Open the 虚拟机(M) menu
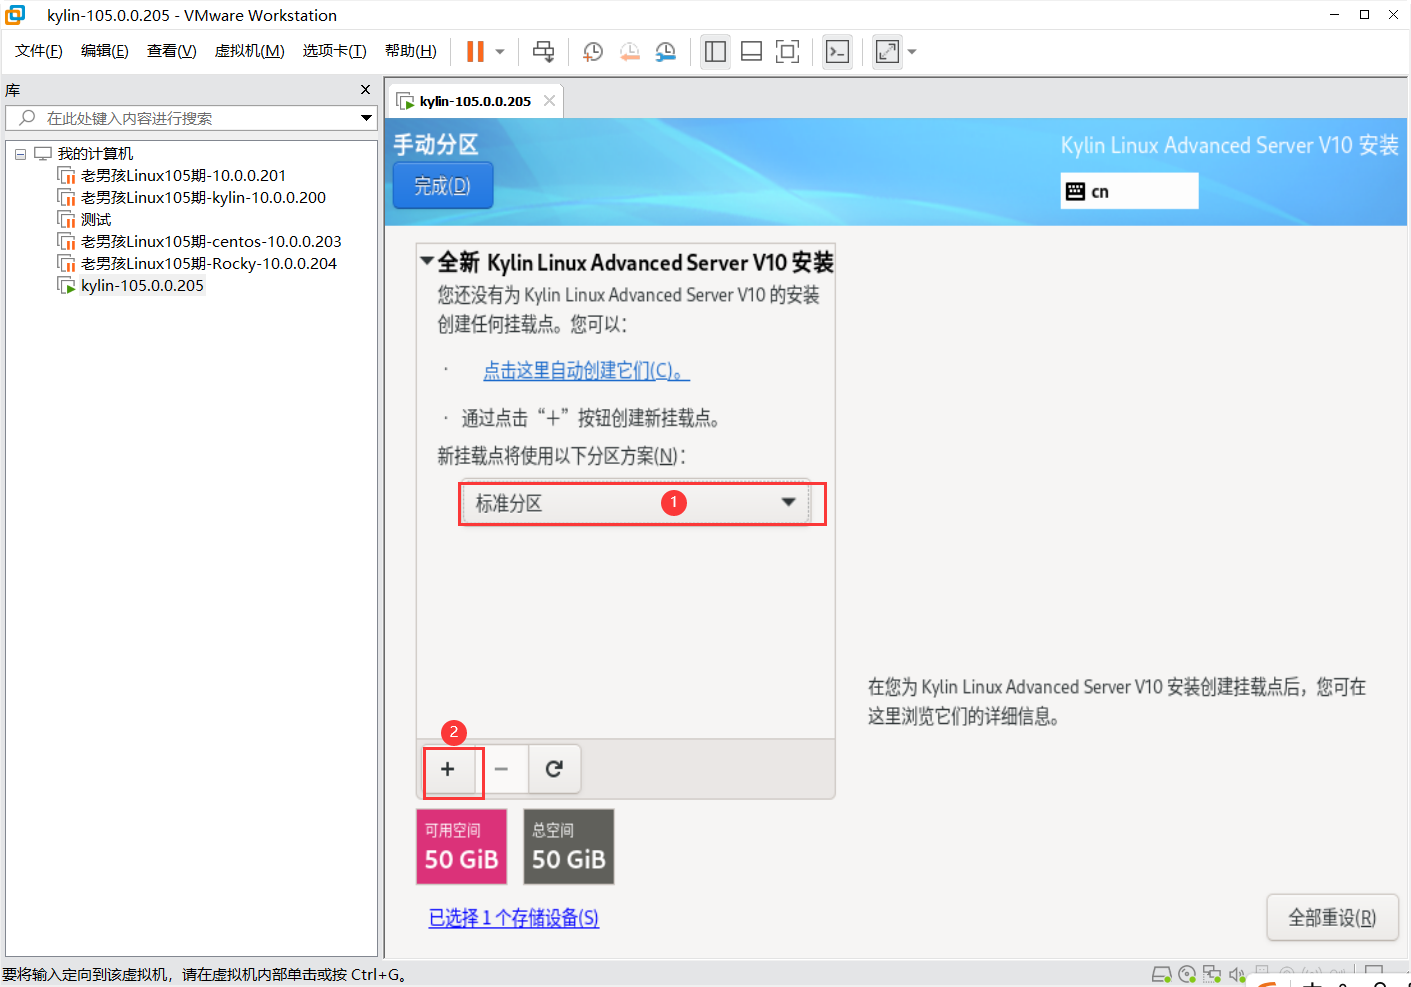 click(250, 51)
